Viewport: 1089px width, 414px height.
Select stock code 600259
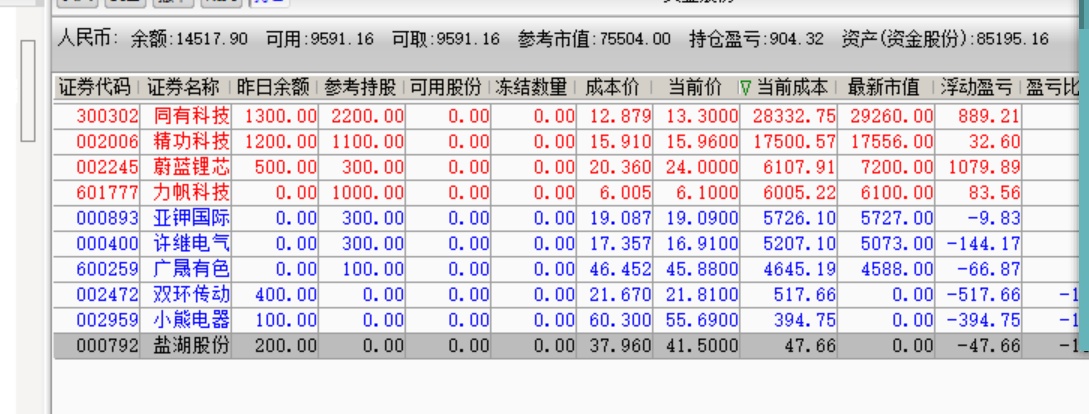pos(108,268)
